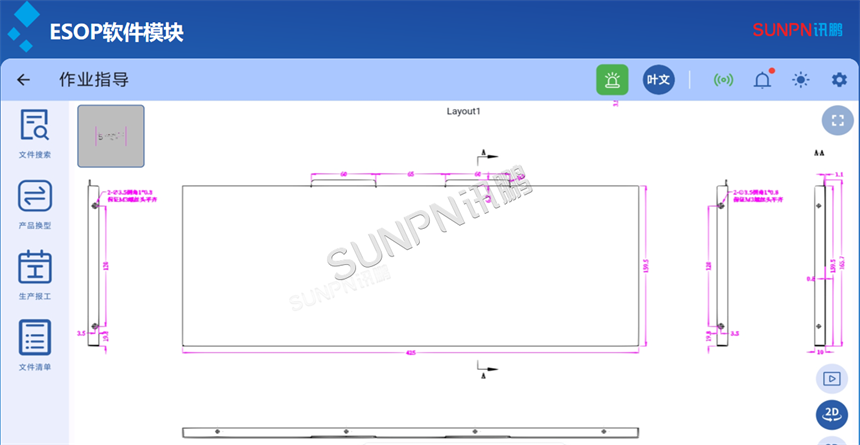Toggle brightness with the sun icon
The width and height of the screenshot is (860, 445).
(801, 80)
